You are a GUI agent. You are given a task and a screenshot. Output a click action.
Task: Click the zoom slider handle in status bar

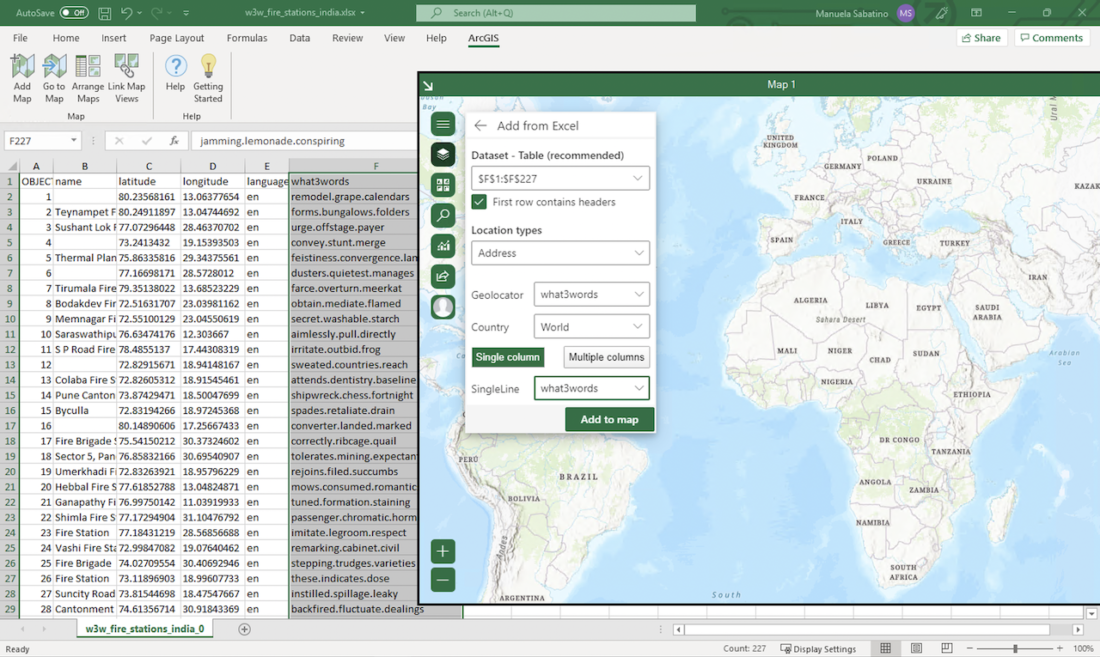click(x=1015, y=649)
